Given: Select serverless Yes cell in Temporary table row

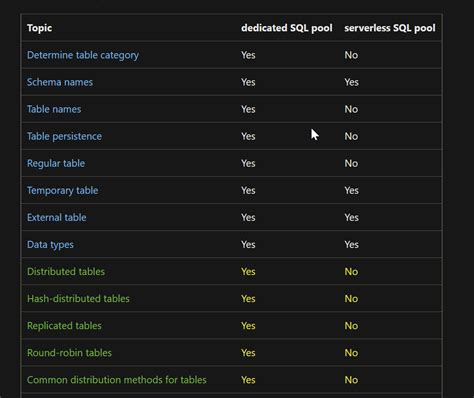Looking at the screenshot, I should pos(351,190).
